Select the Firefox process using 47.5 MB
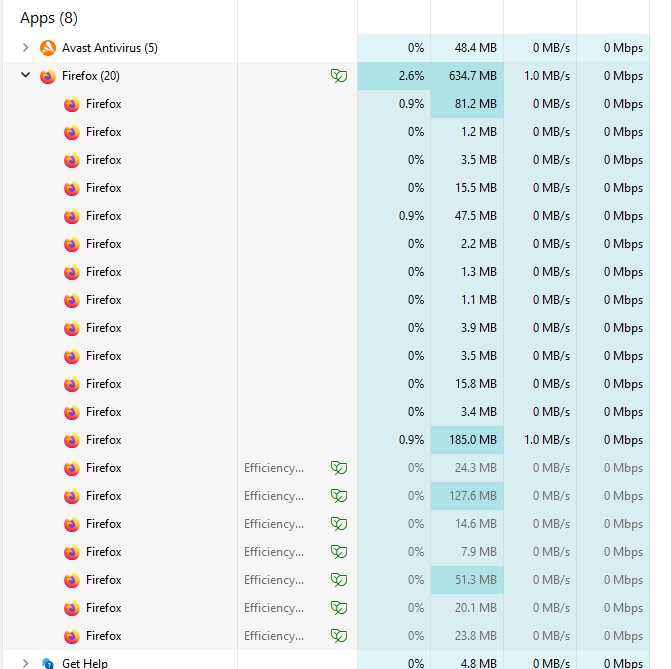The width and height of the screenshot is (671, 669). point(103,216)
